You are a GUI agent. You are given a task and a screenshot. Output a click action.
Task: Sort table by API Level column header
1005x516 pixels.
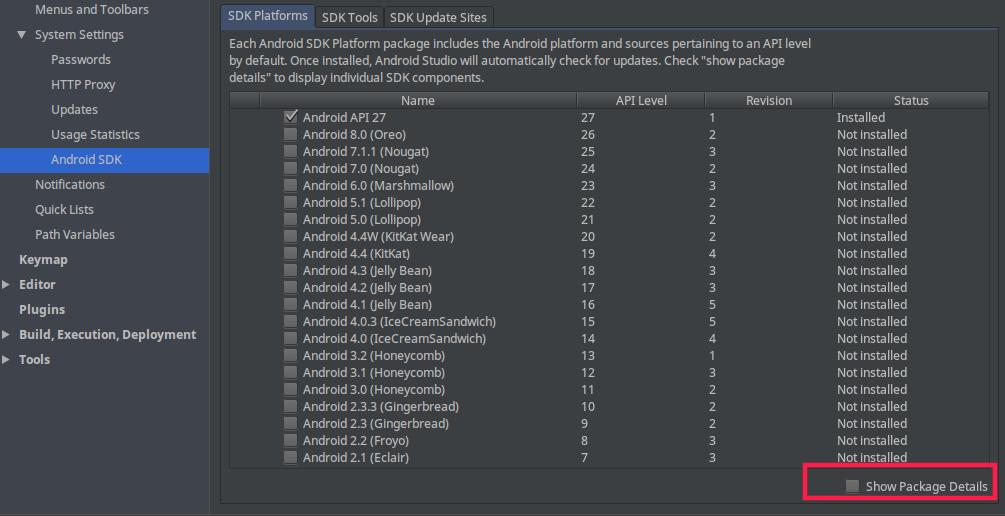click(x=641, y=101)
